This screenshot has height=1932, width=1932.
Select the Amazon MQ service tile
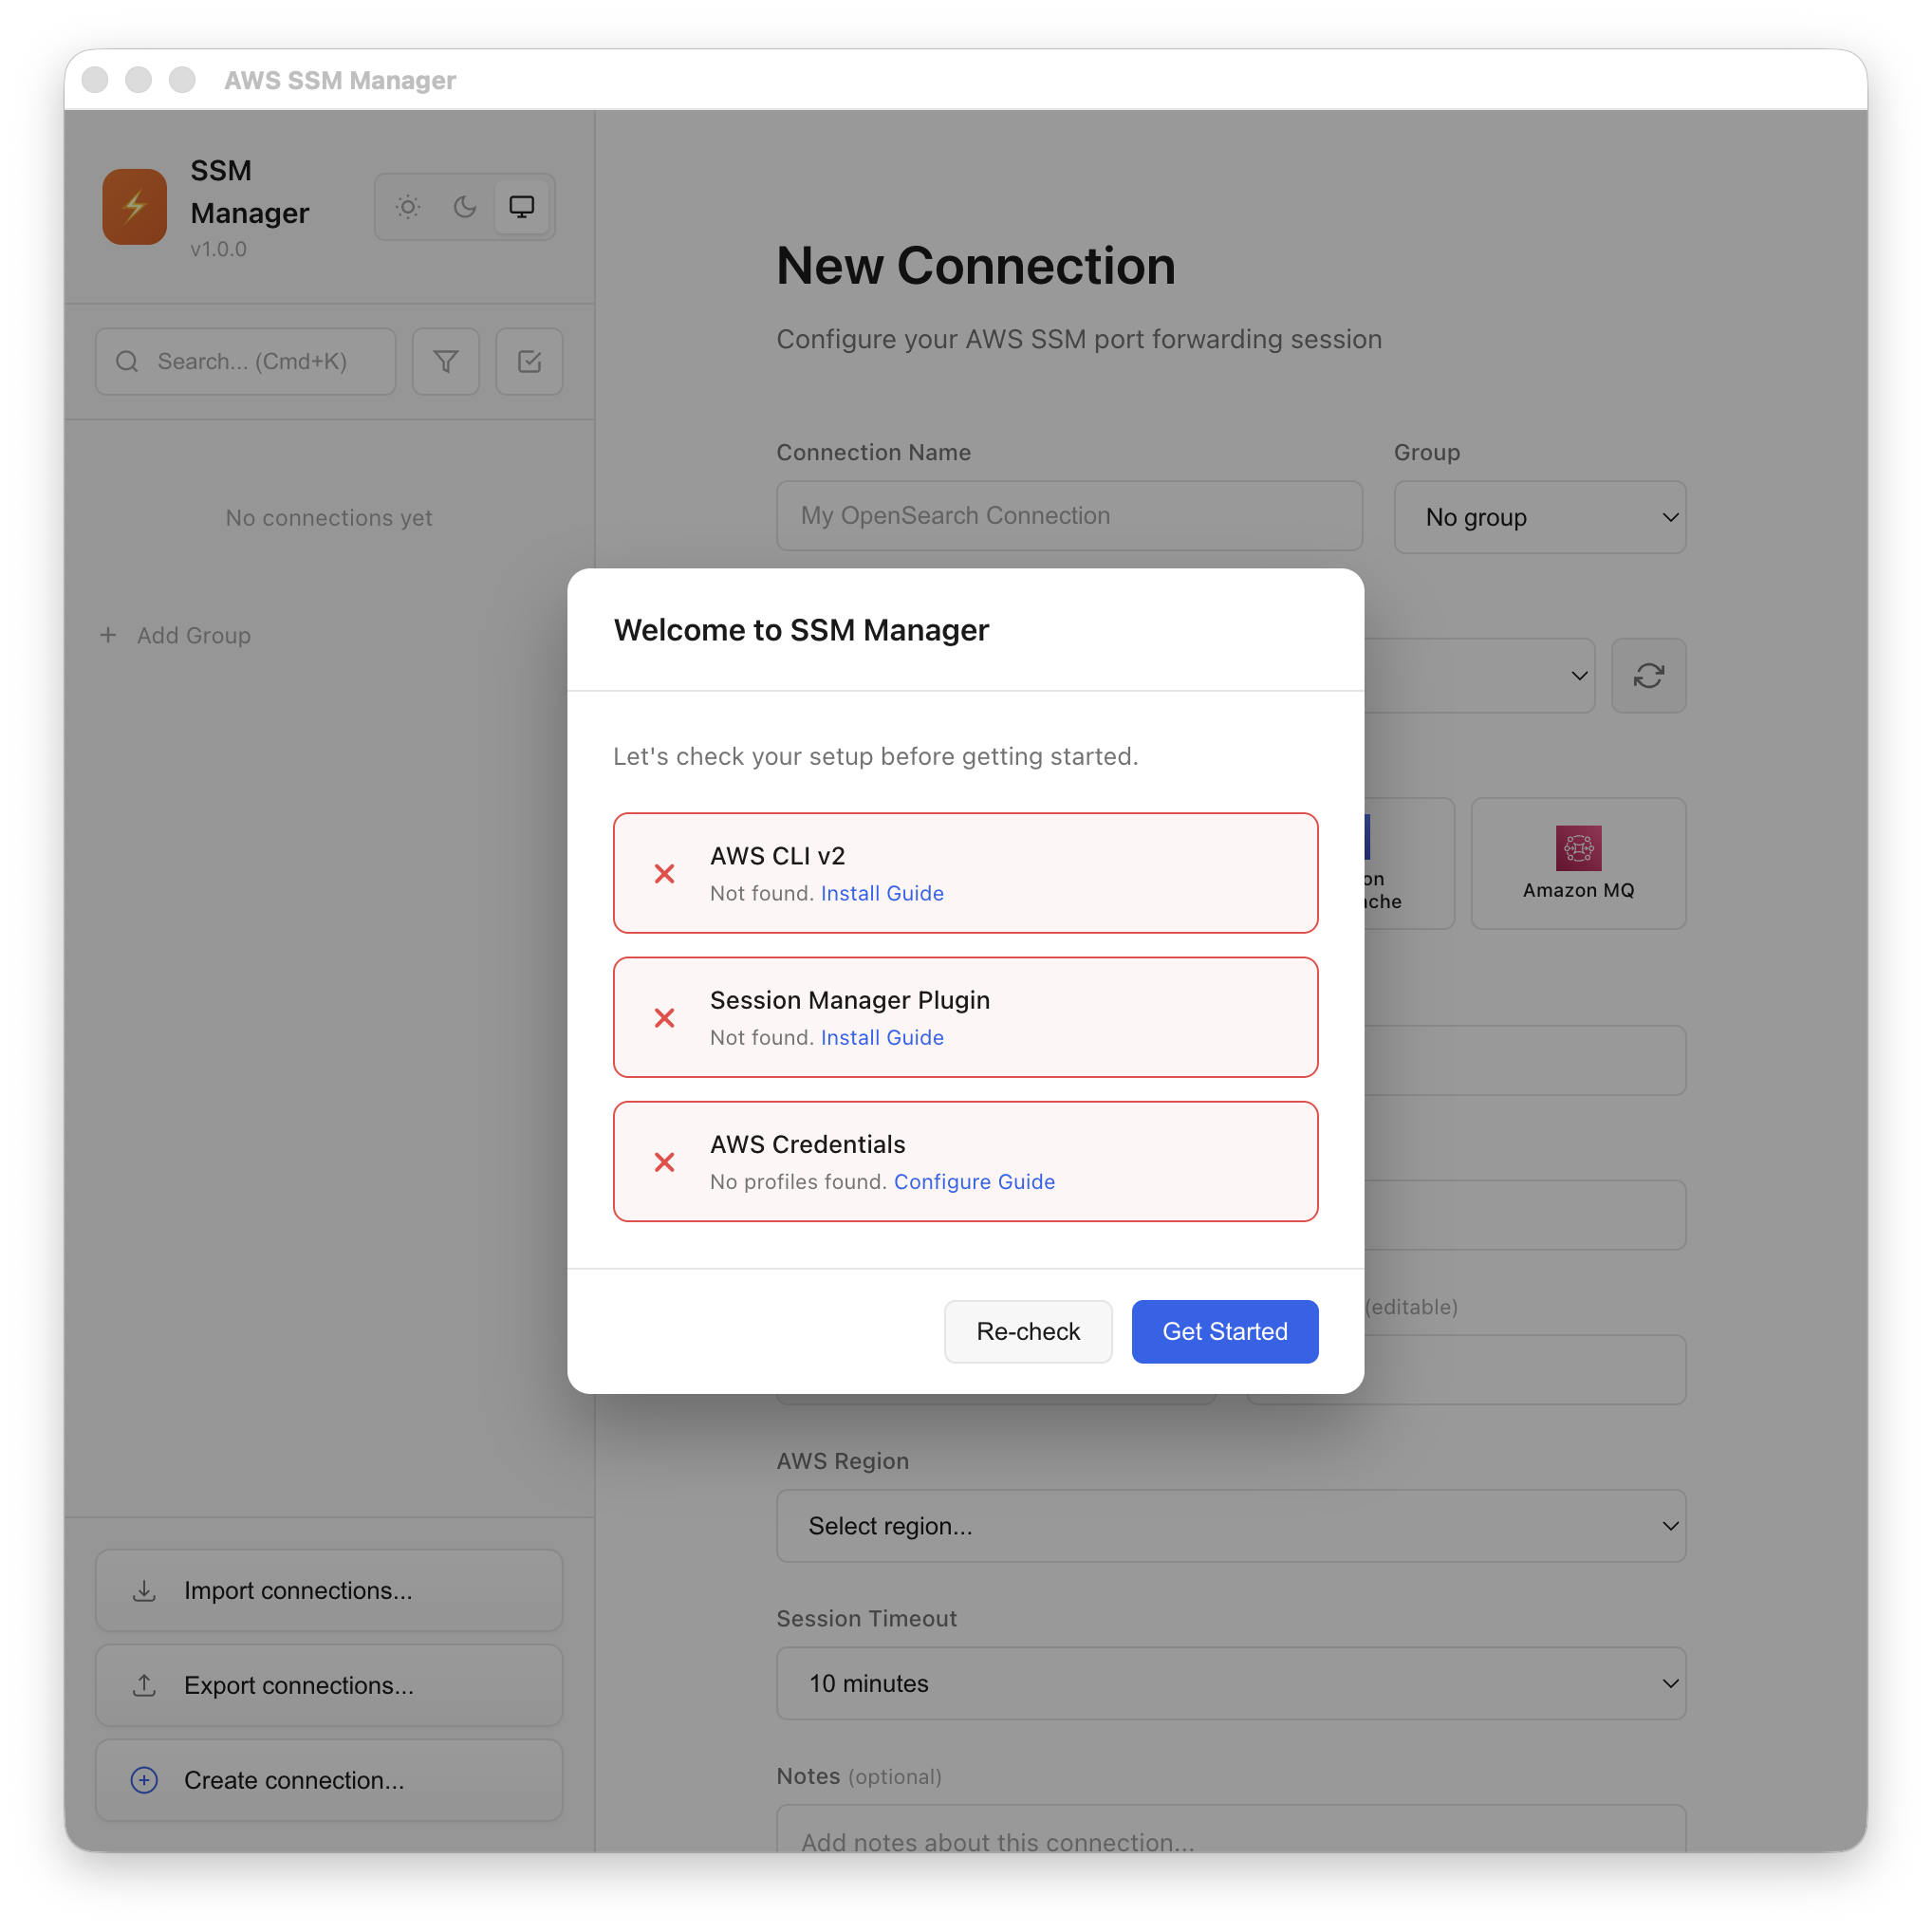tap(1577, 863)
